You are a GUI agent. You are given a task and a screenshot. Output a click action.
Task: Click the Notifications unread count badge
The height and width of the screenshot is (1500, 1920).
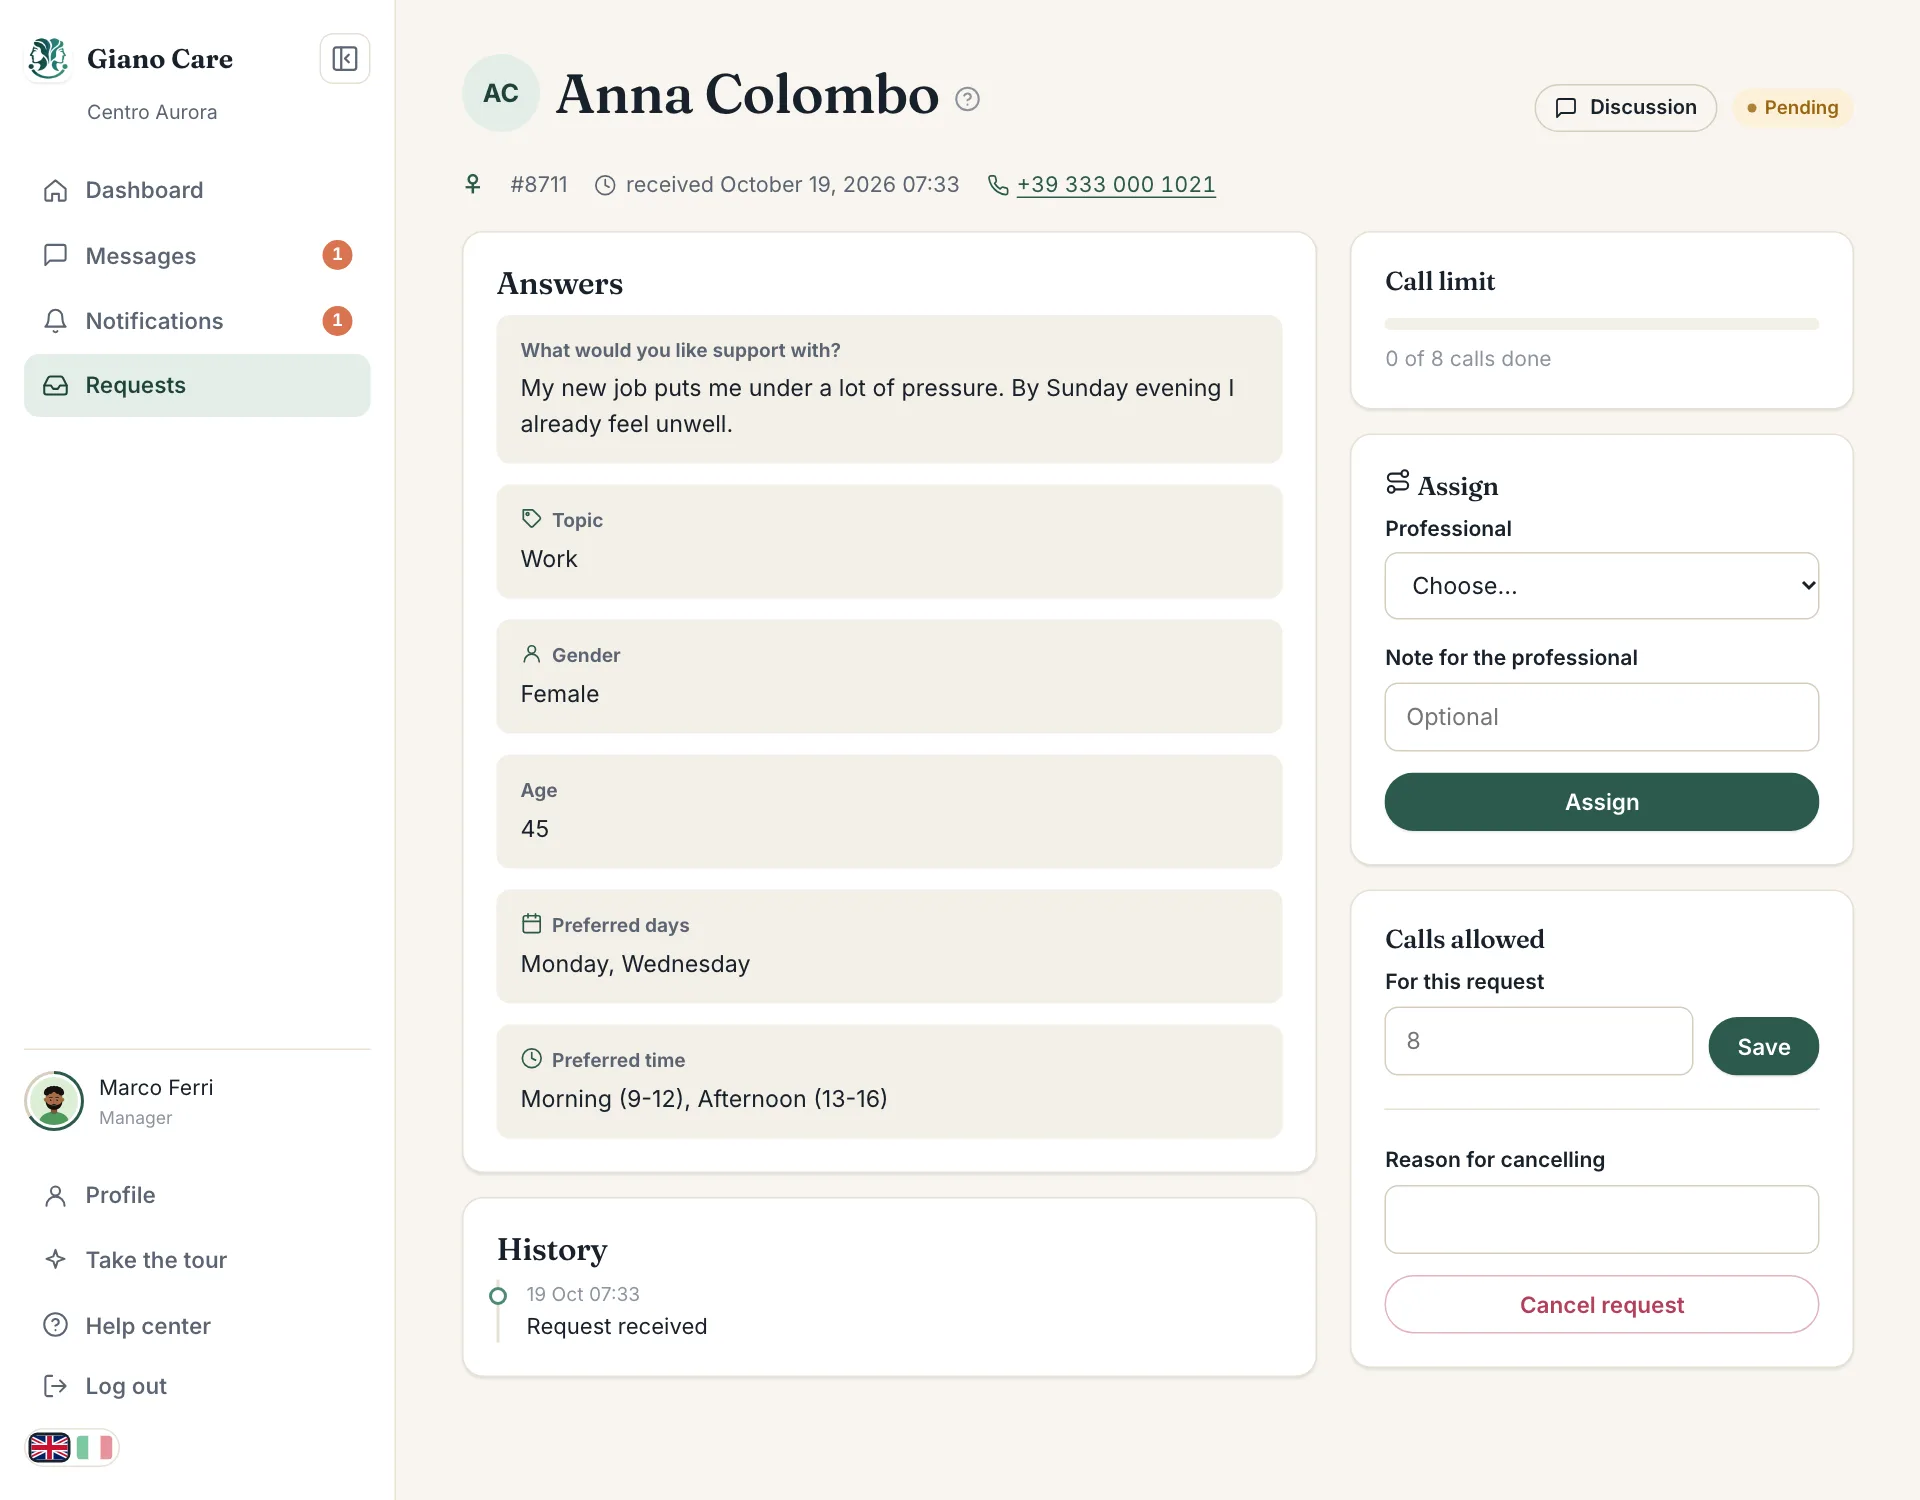(x=337, y=321)
